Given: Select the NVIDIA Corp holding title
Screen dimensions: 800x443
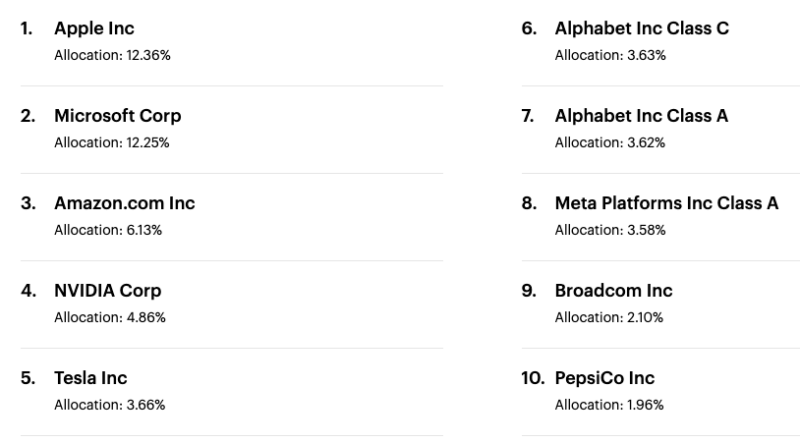Looking at the screenshot, I should [x=108, y=291].
